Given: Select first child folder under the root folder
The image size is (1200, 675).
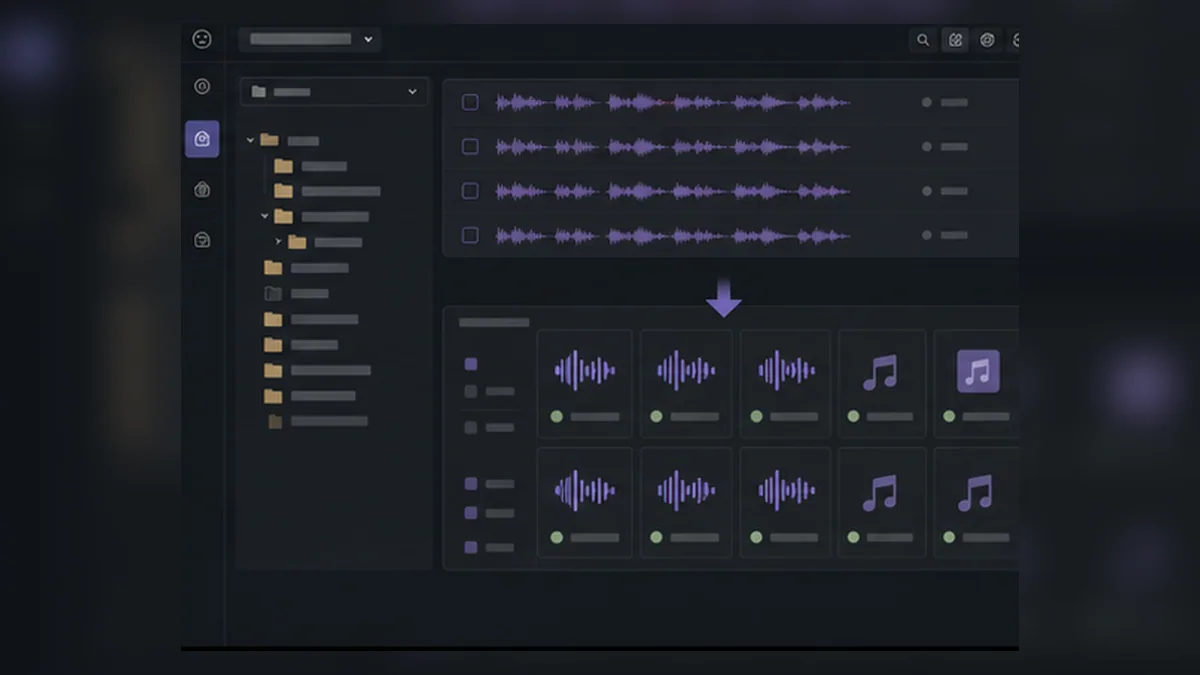Looking at the screenshot, I should pyautogui.click(x=284, y=166).
